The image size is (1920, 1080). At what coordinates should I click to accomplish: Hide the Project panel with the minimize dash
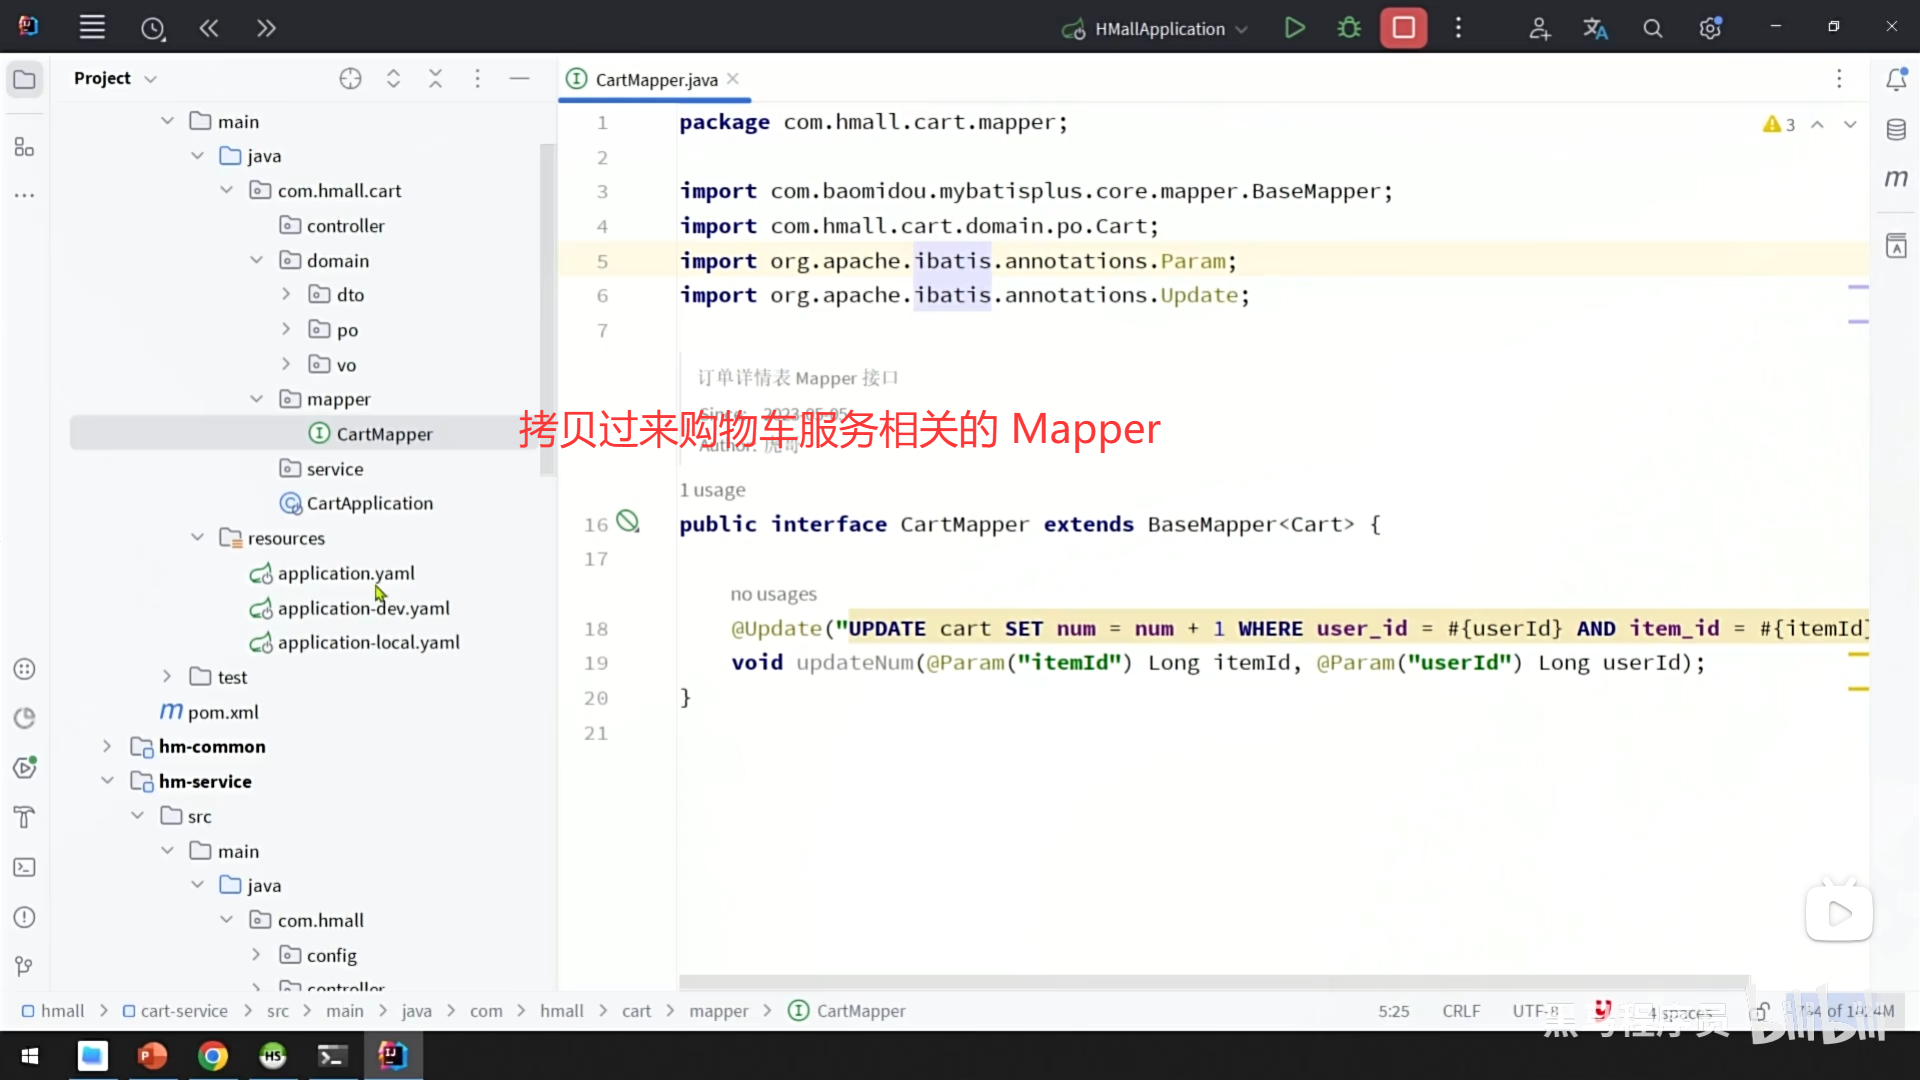tap(519, 79)
